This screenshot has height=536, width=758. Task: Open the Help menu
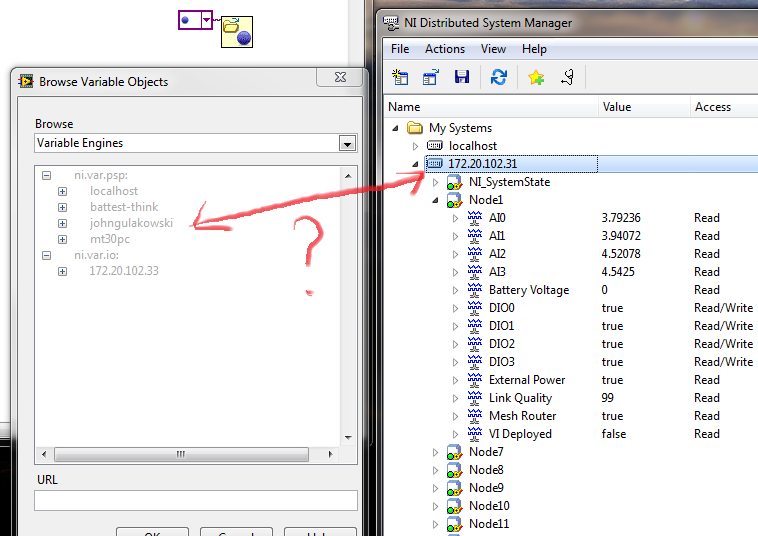pos(534,49)
